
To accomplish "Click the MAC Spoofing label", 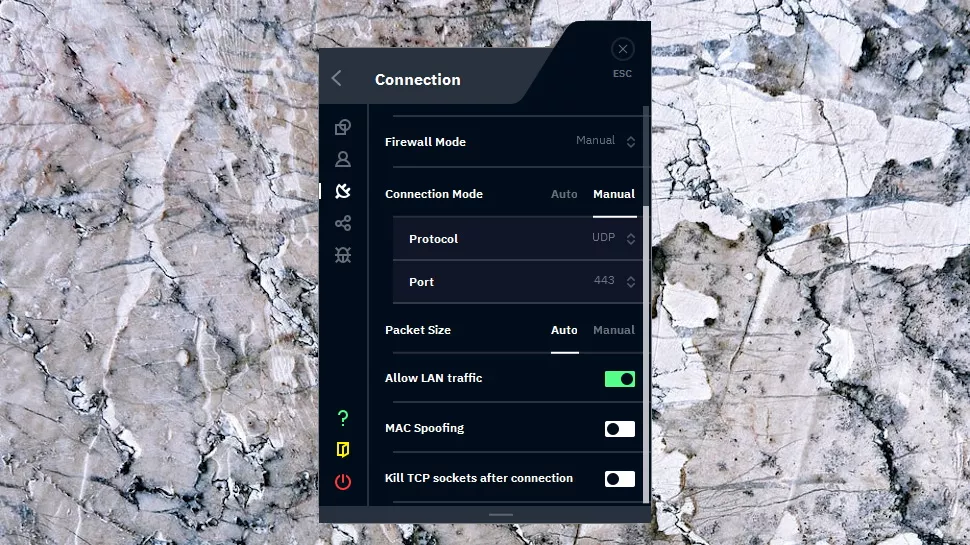I will tap(424, 428).
